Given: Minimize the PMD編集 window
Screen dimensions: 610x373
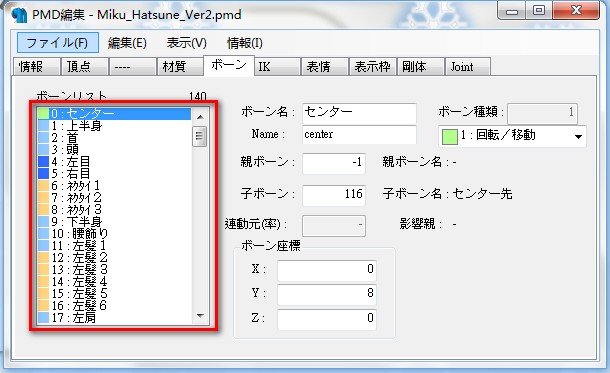Looking at the screenshot, I should 512,11.
